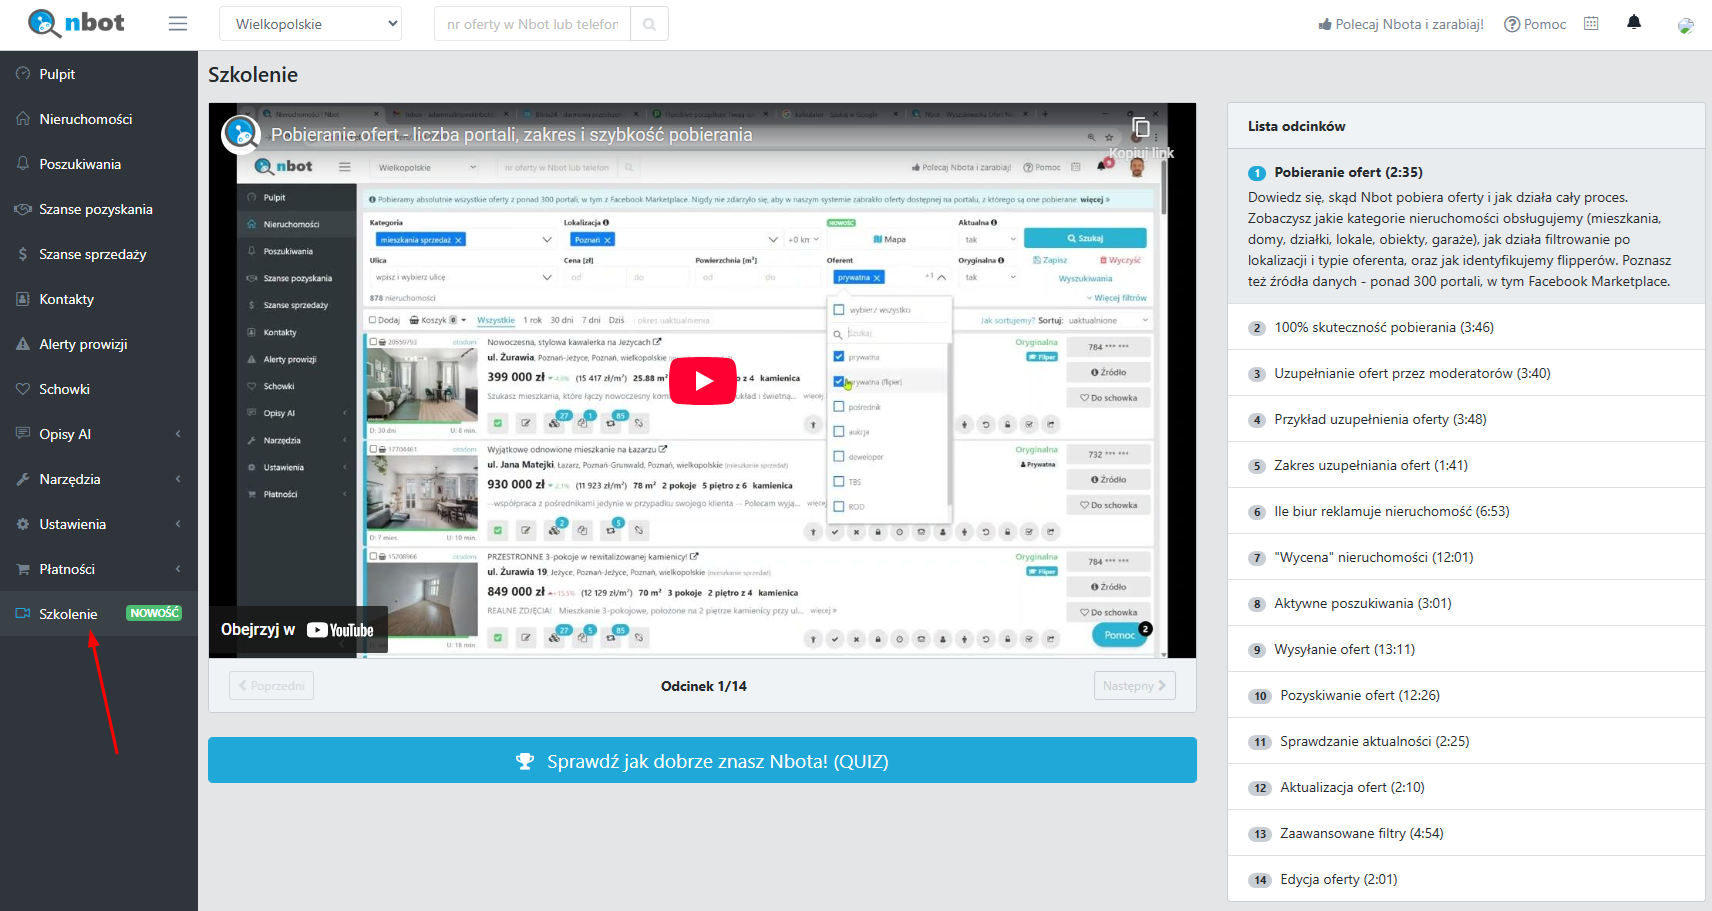Click the hamburger menu icon
Screen dimensions: 1712x911
coord(178,24)
